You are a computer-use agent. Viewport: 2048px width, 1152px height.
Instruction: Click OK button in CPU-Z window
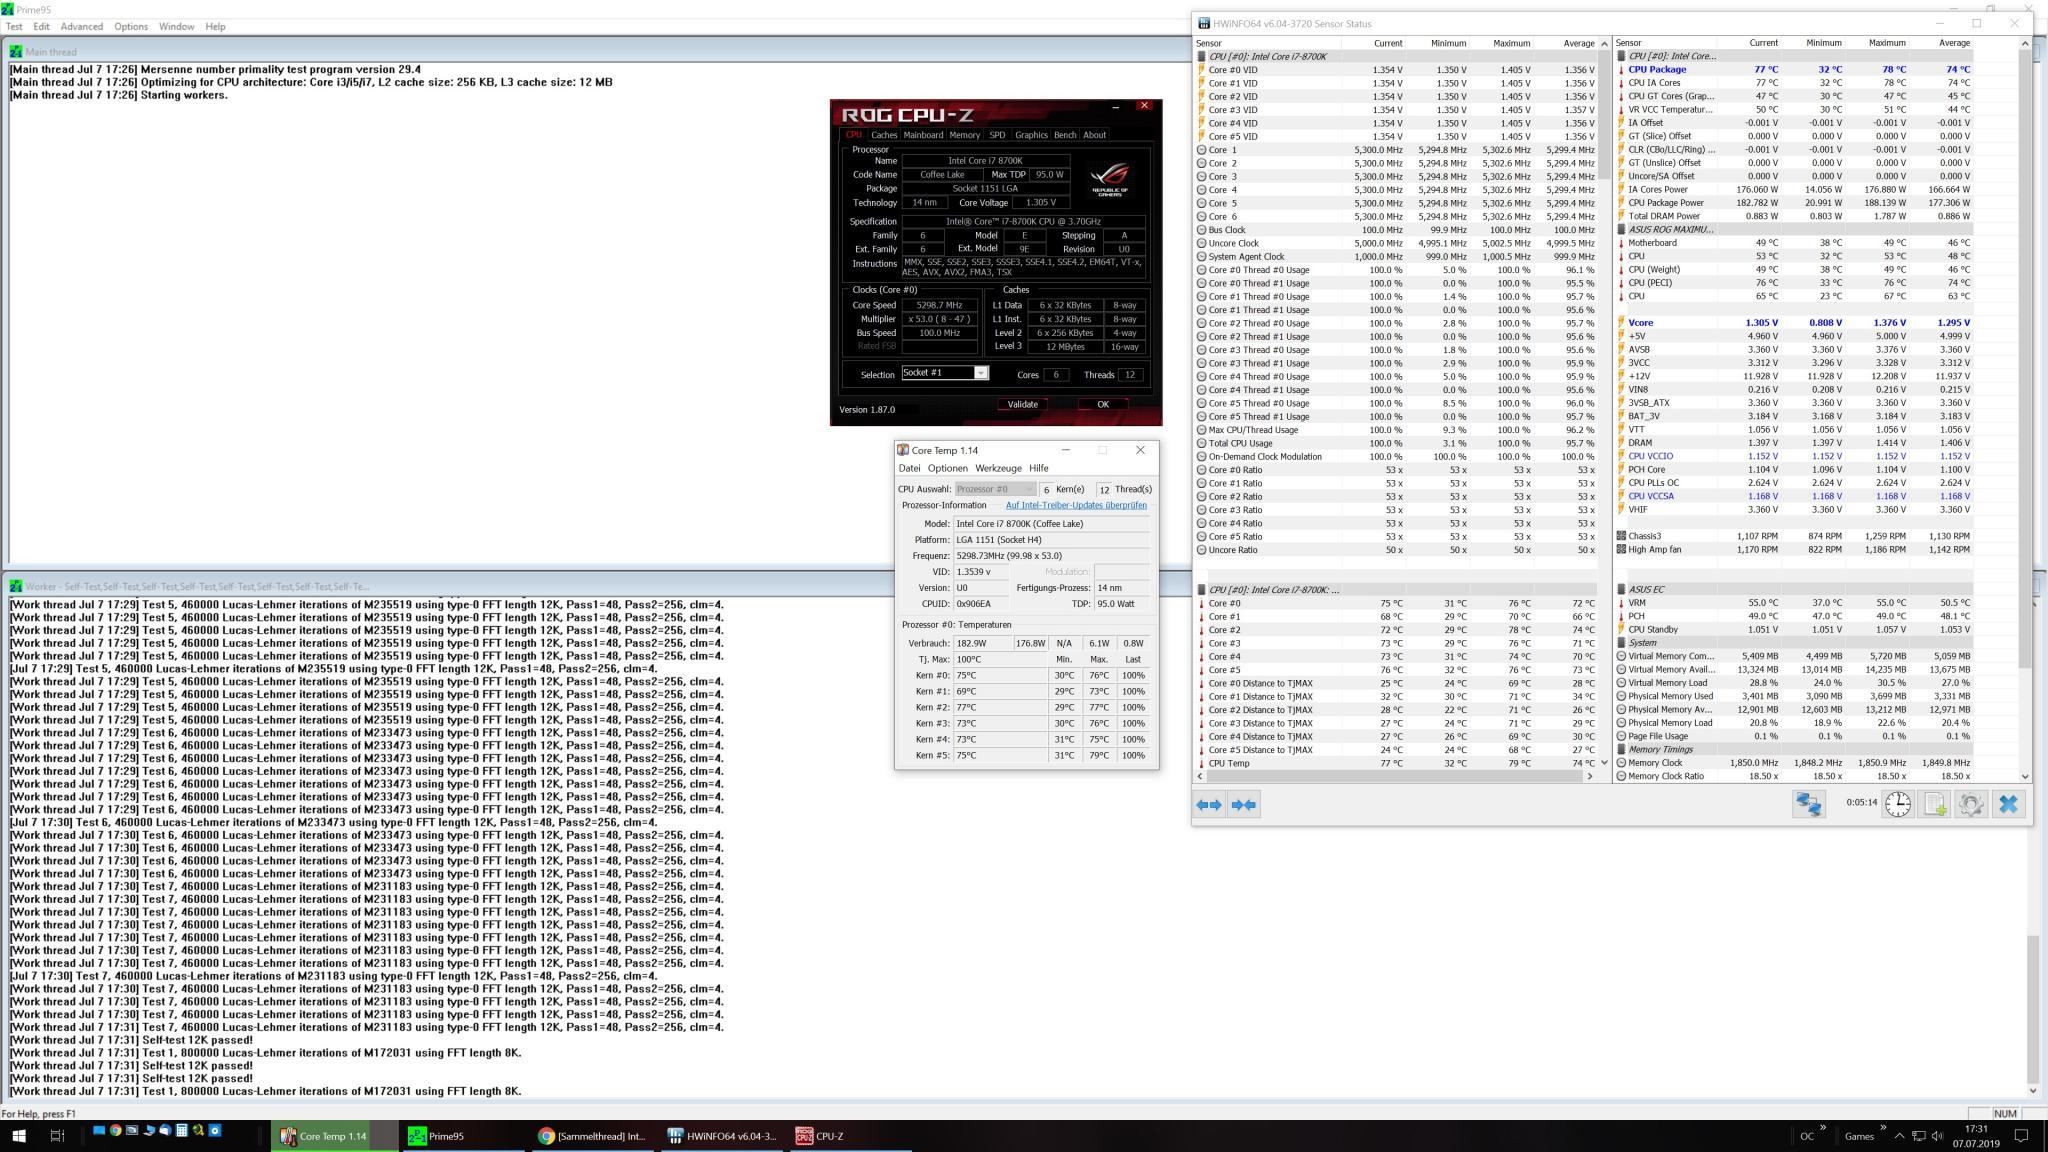point(1102,404)
